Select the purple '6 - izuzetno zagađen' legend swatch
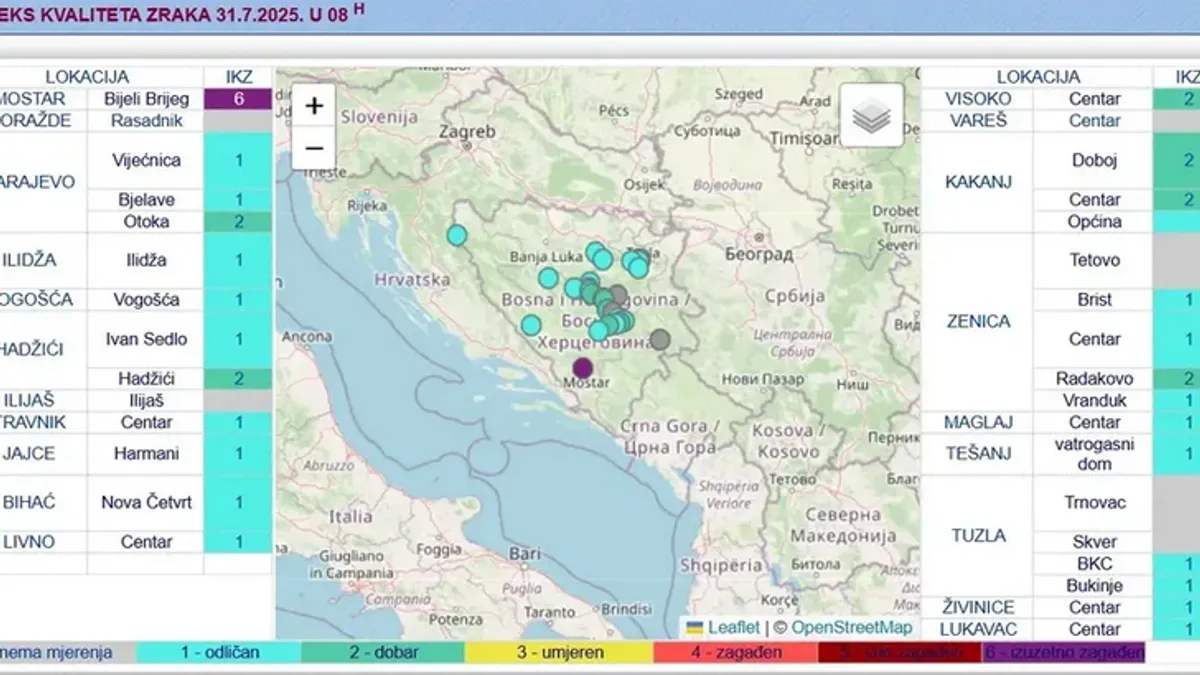The image size is (1200, 675). 1066,651
